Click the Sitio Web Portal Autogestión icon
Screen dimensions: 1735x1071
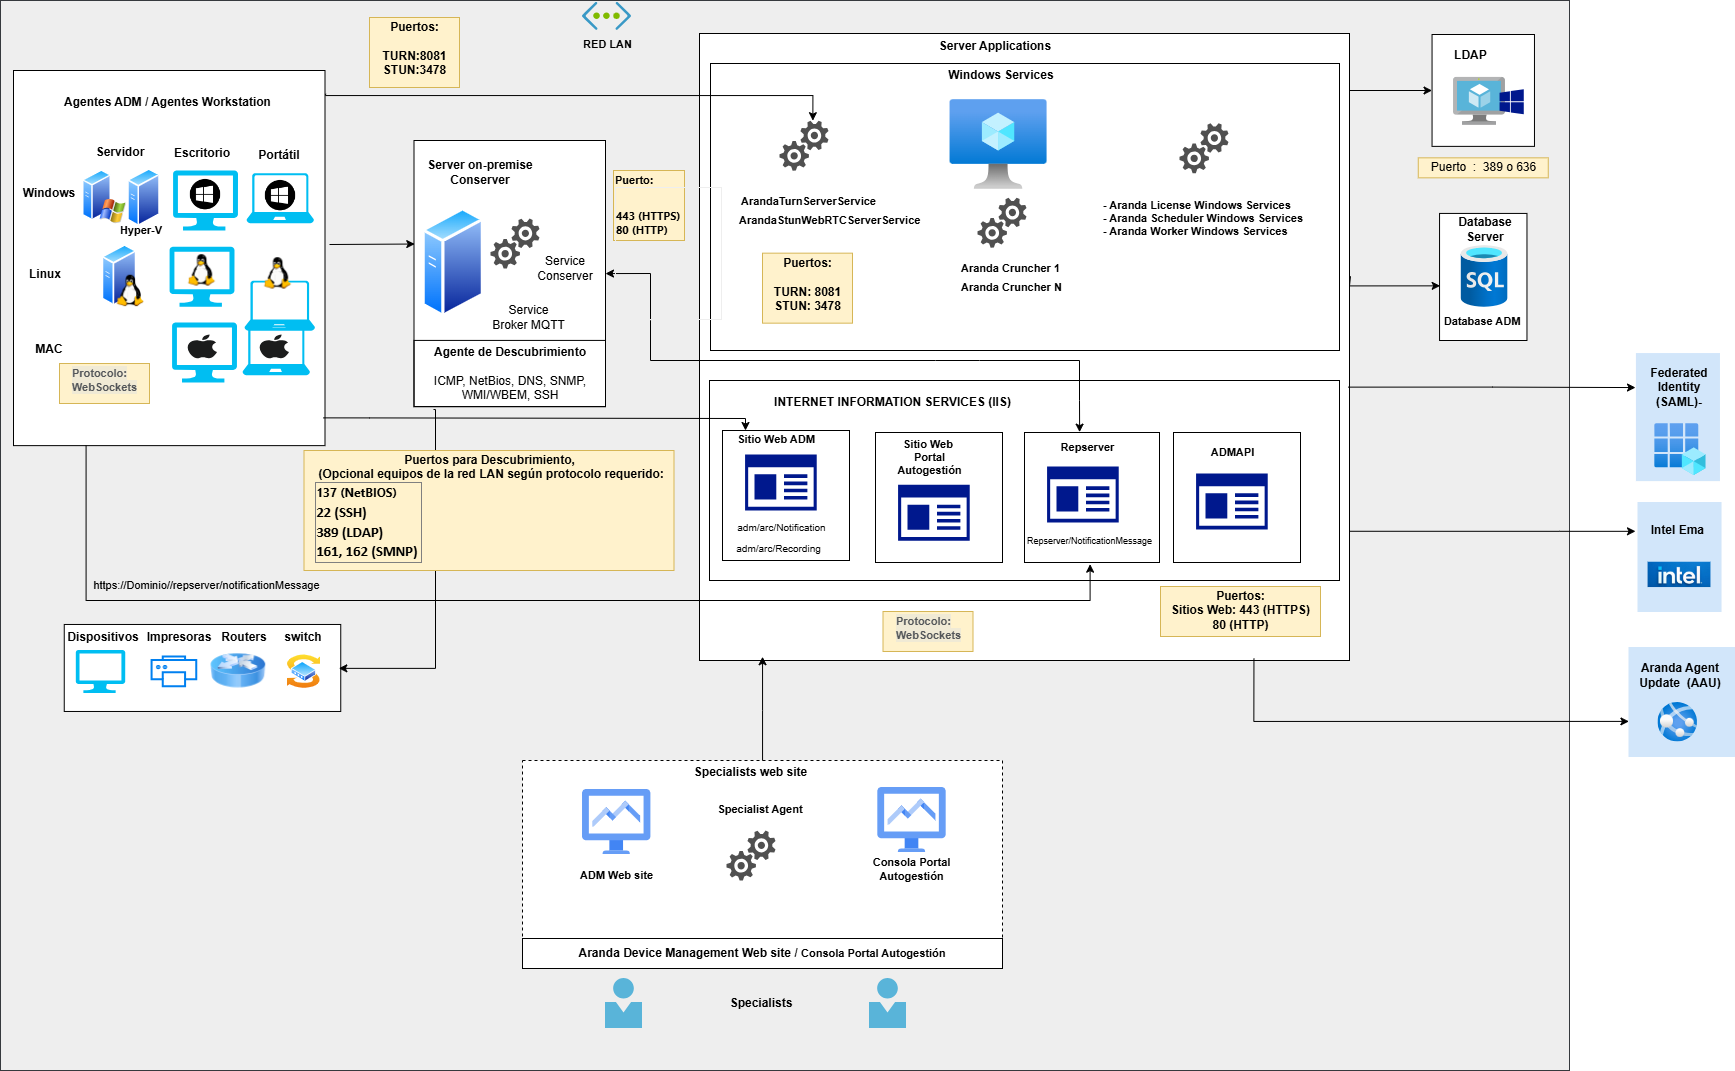(933, 512)
